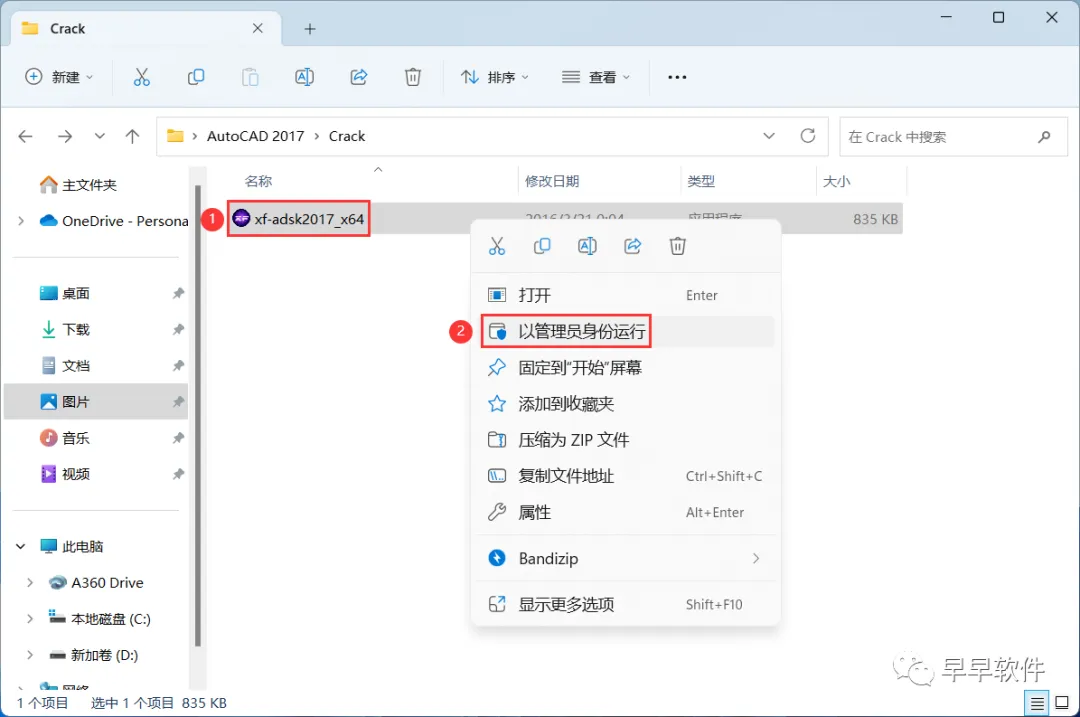Image resolution: width=1080 pixels, height=717 pixels.
Task: Toggle the pin on 桌面 quick access
Action: click(x=178, y=293)
